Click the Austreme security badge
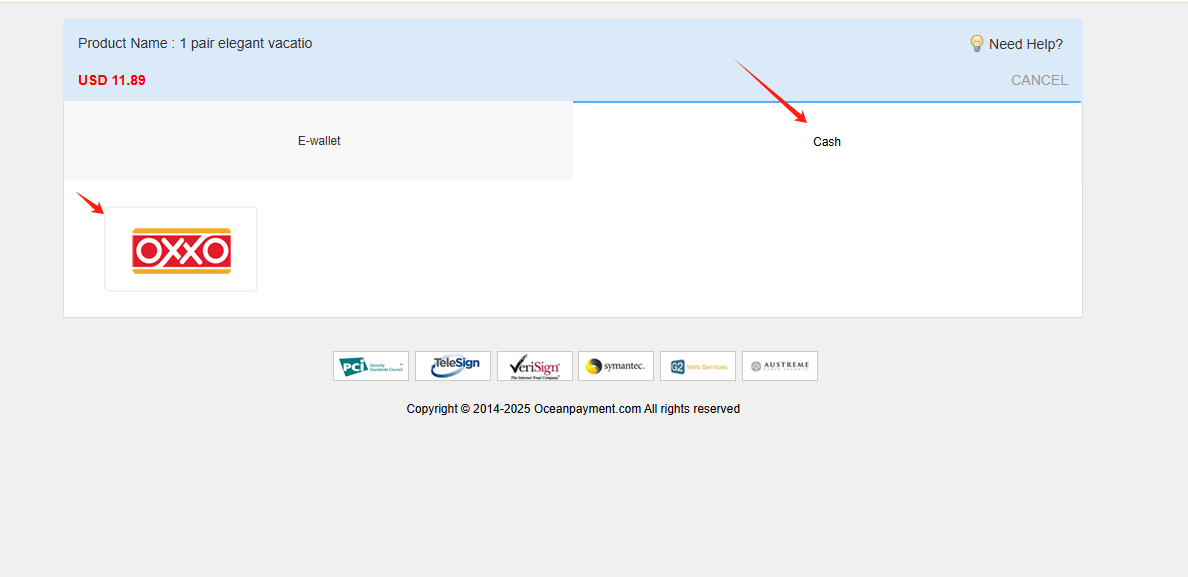Image resolution: width=1188 pixels, height=577 pixels. (780, 366)
